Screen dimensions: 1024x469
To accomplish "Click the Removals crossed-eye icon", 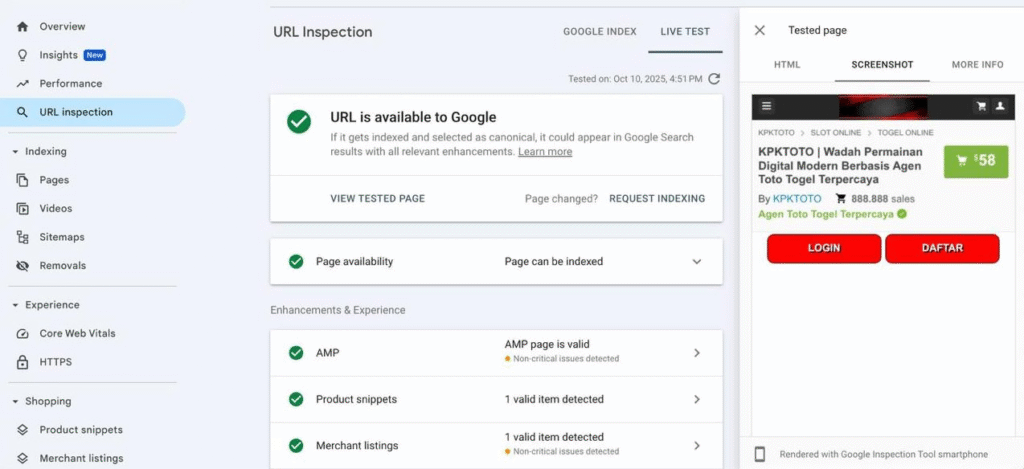I will point(22,266).
